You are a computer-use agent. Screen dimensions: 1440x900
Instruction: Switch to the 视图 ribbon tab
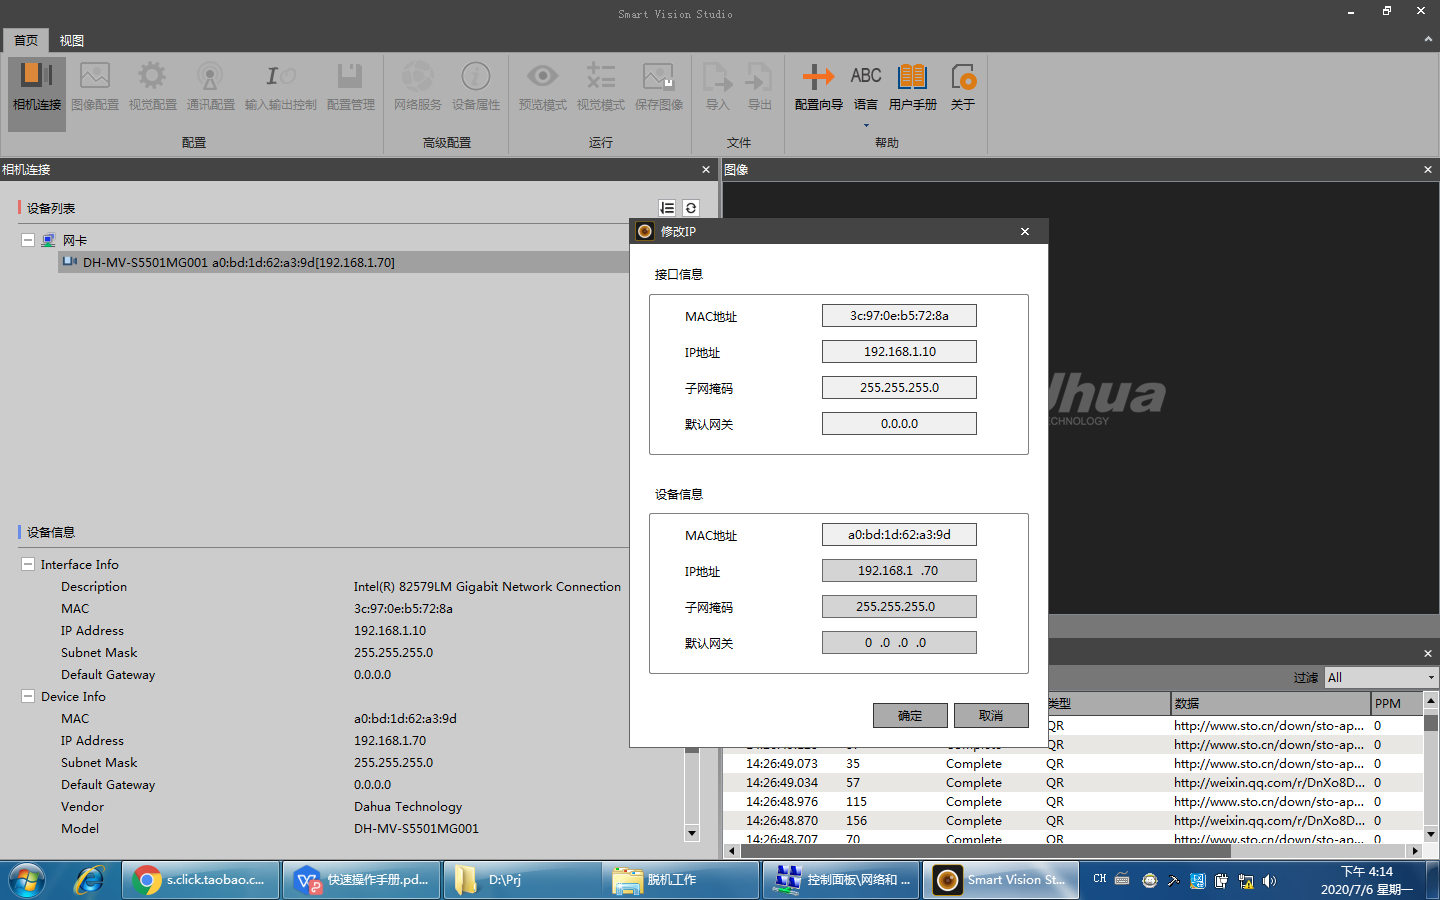point(71,40)
